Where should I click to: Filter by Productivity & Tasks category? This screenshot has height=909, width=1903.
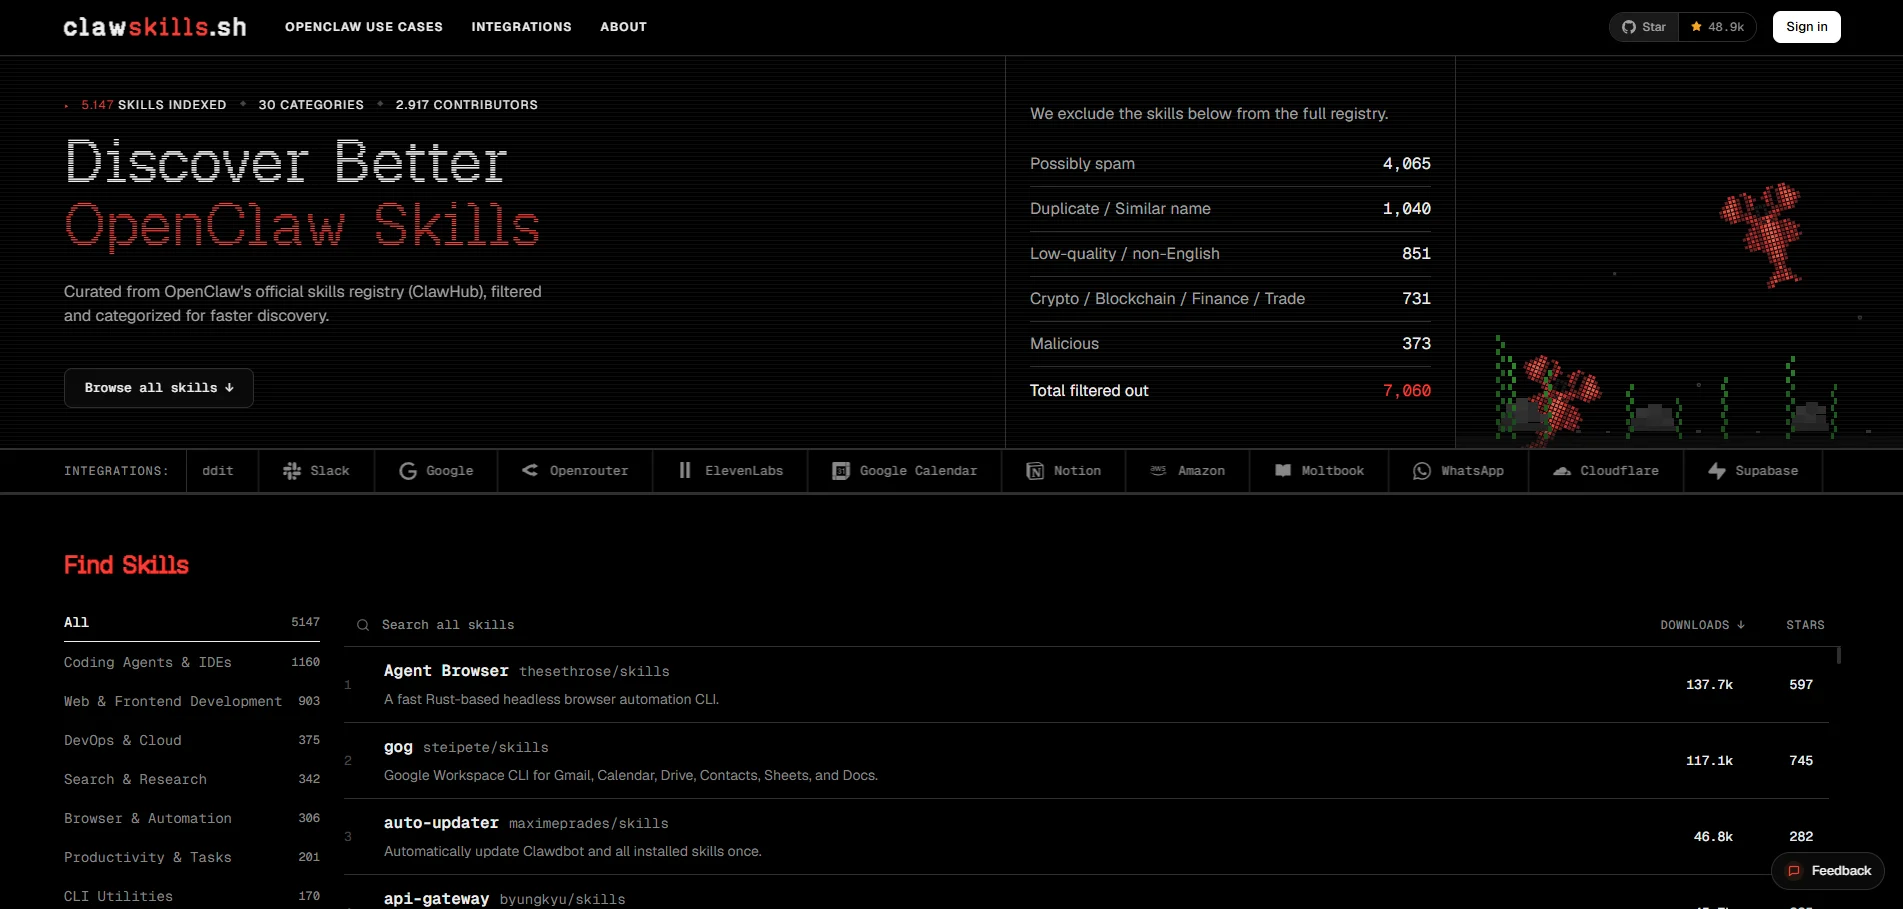click(x=192, y=857)
